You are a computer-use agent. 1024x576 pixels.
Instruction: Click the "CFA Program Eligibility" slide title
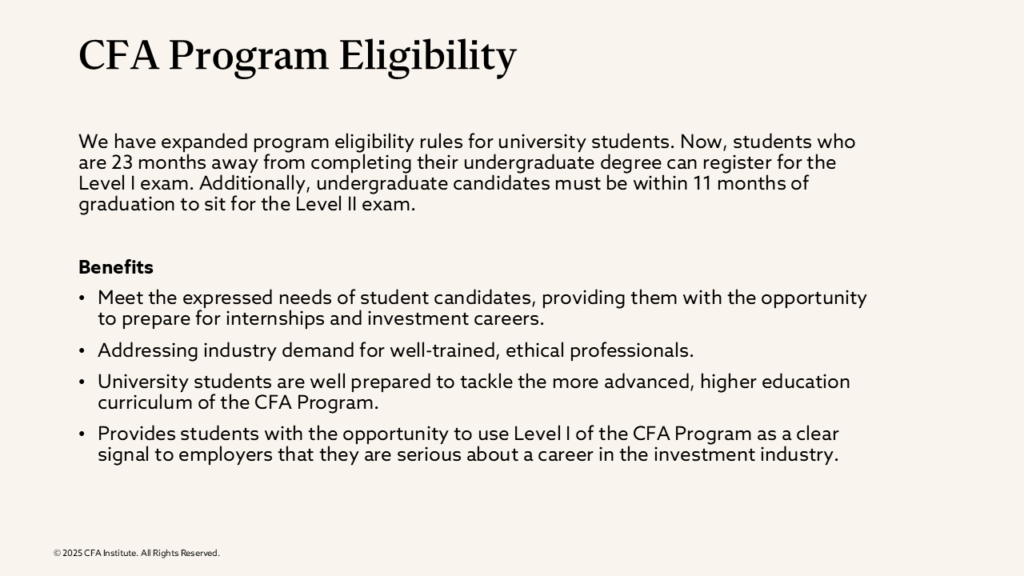(297, 56)
